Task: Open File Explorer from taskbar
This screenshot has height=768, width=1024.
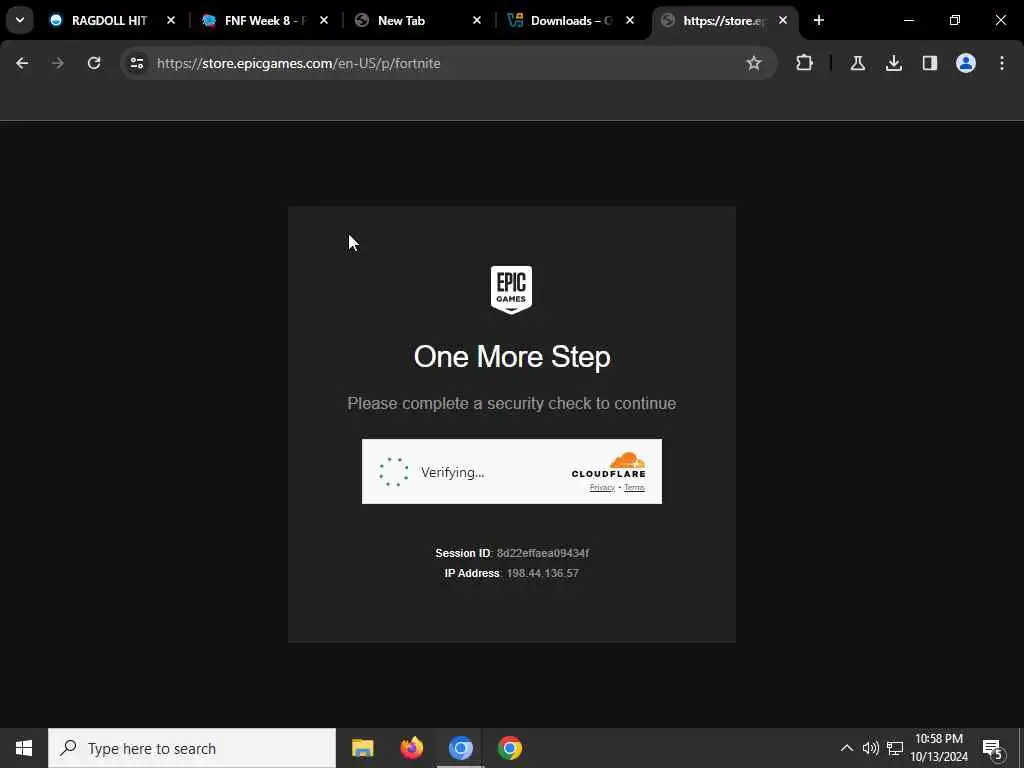Action: pos(362,748)
